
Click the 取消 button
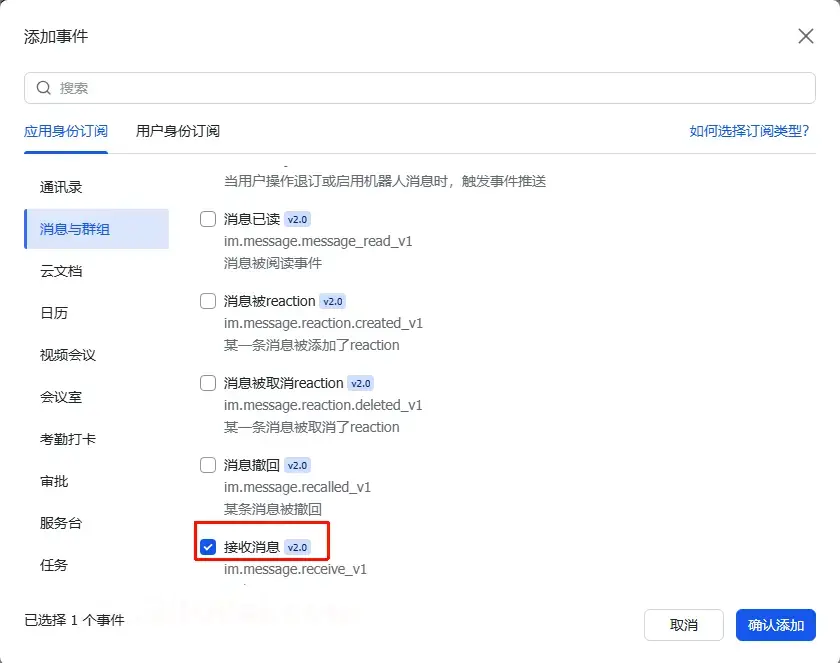(684, 625)
